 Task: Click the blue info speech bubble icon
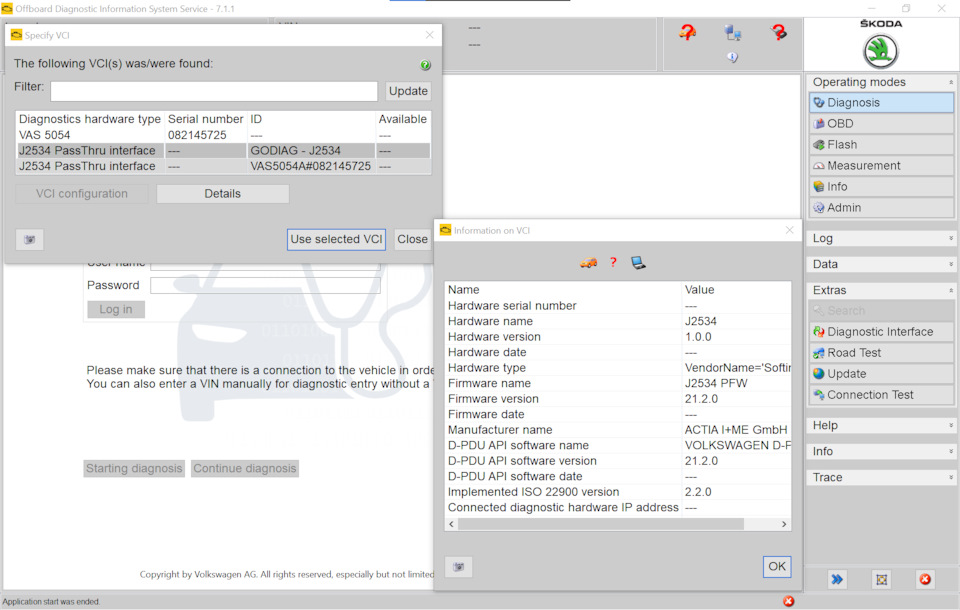(x=732, y=57)
